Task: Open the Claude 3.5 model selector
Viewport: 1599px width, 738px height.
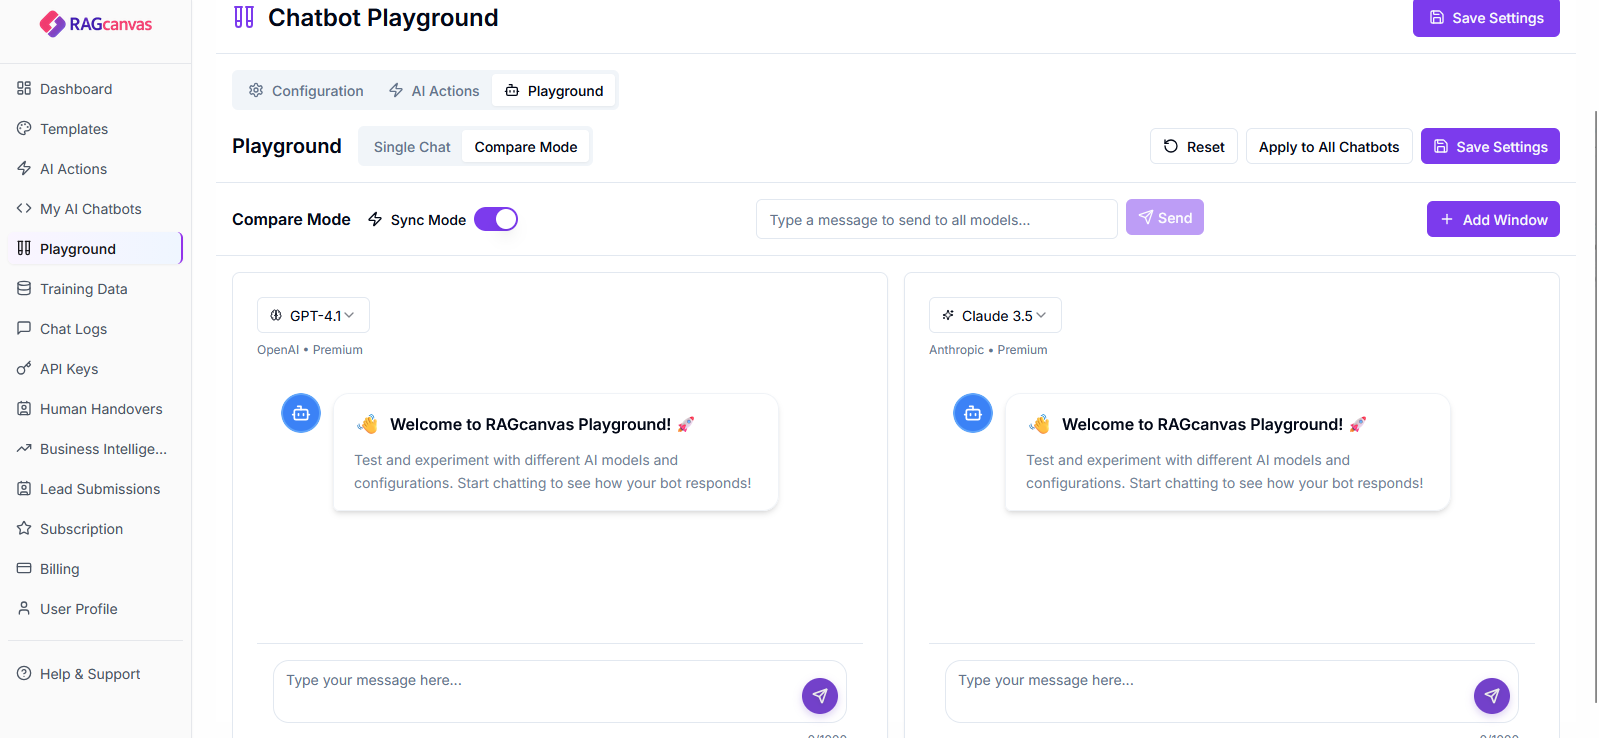Action: 994,314
